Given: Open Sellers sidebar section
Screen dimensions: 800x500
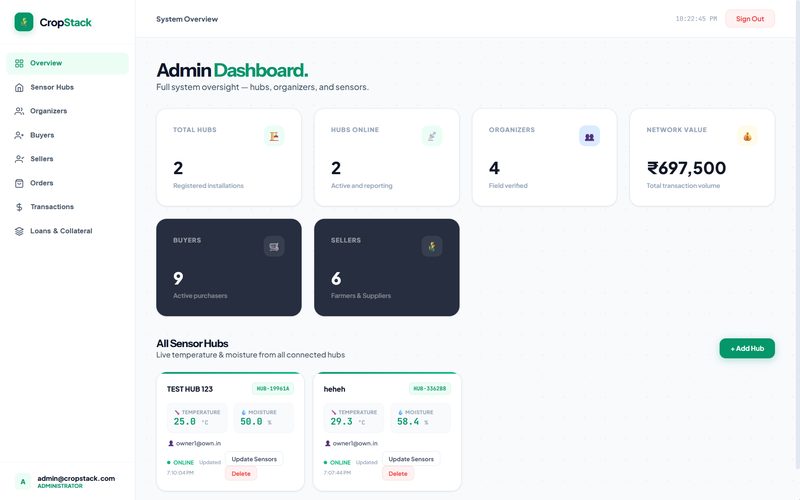Looking at the screenshot, I should pyautogui.click(x=67, y=159).
